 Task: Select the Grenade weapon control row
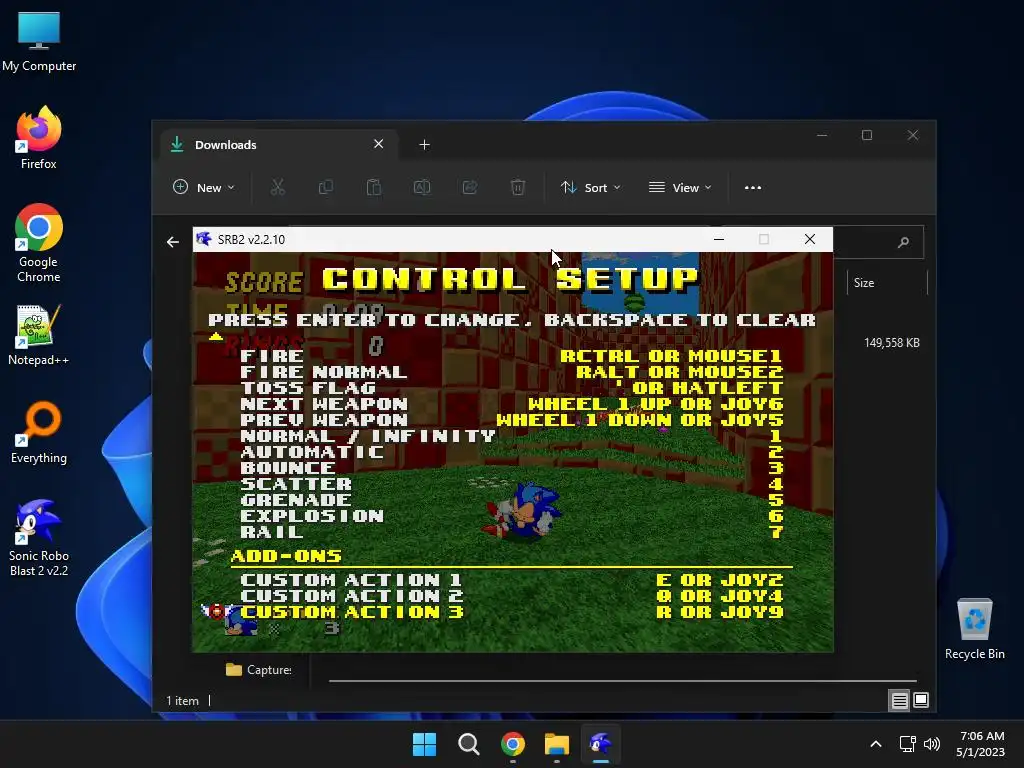click(511, 500)
